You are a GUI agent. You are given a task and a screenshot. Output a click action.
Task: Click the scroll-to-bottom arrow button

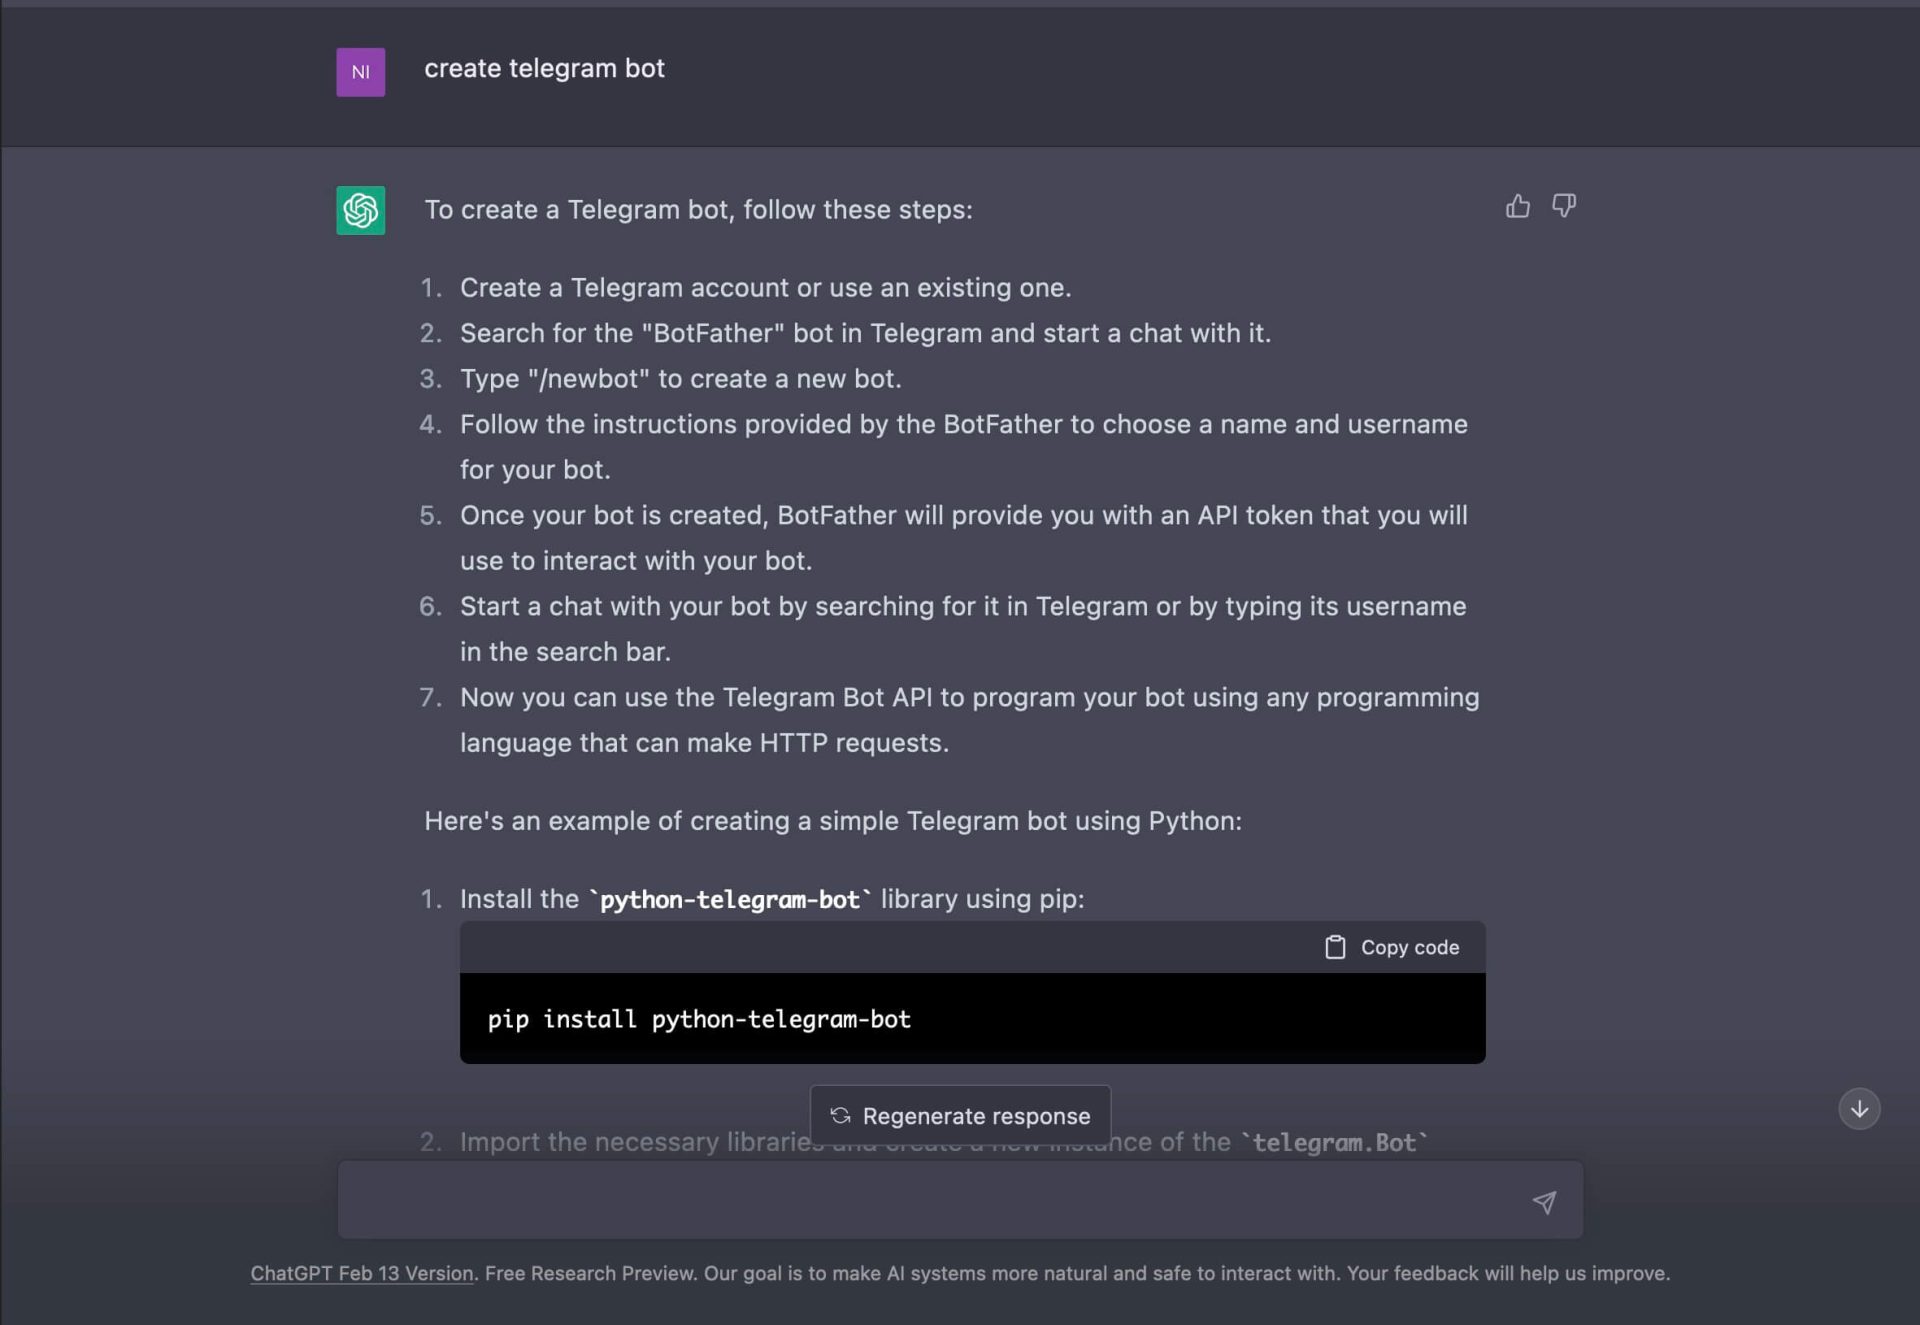(1858, 1109)
